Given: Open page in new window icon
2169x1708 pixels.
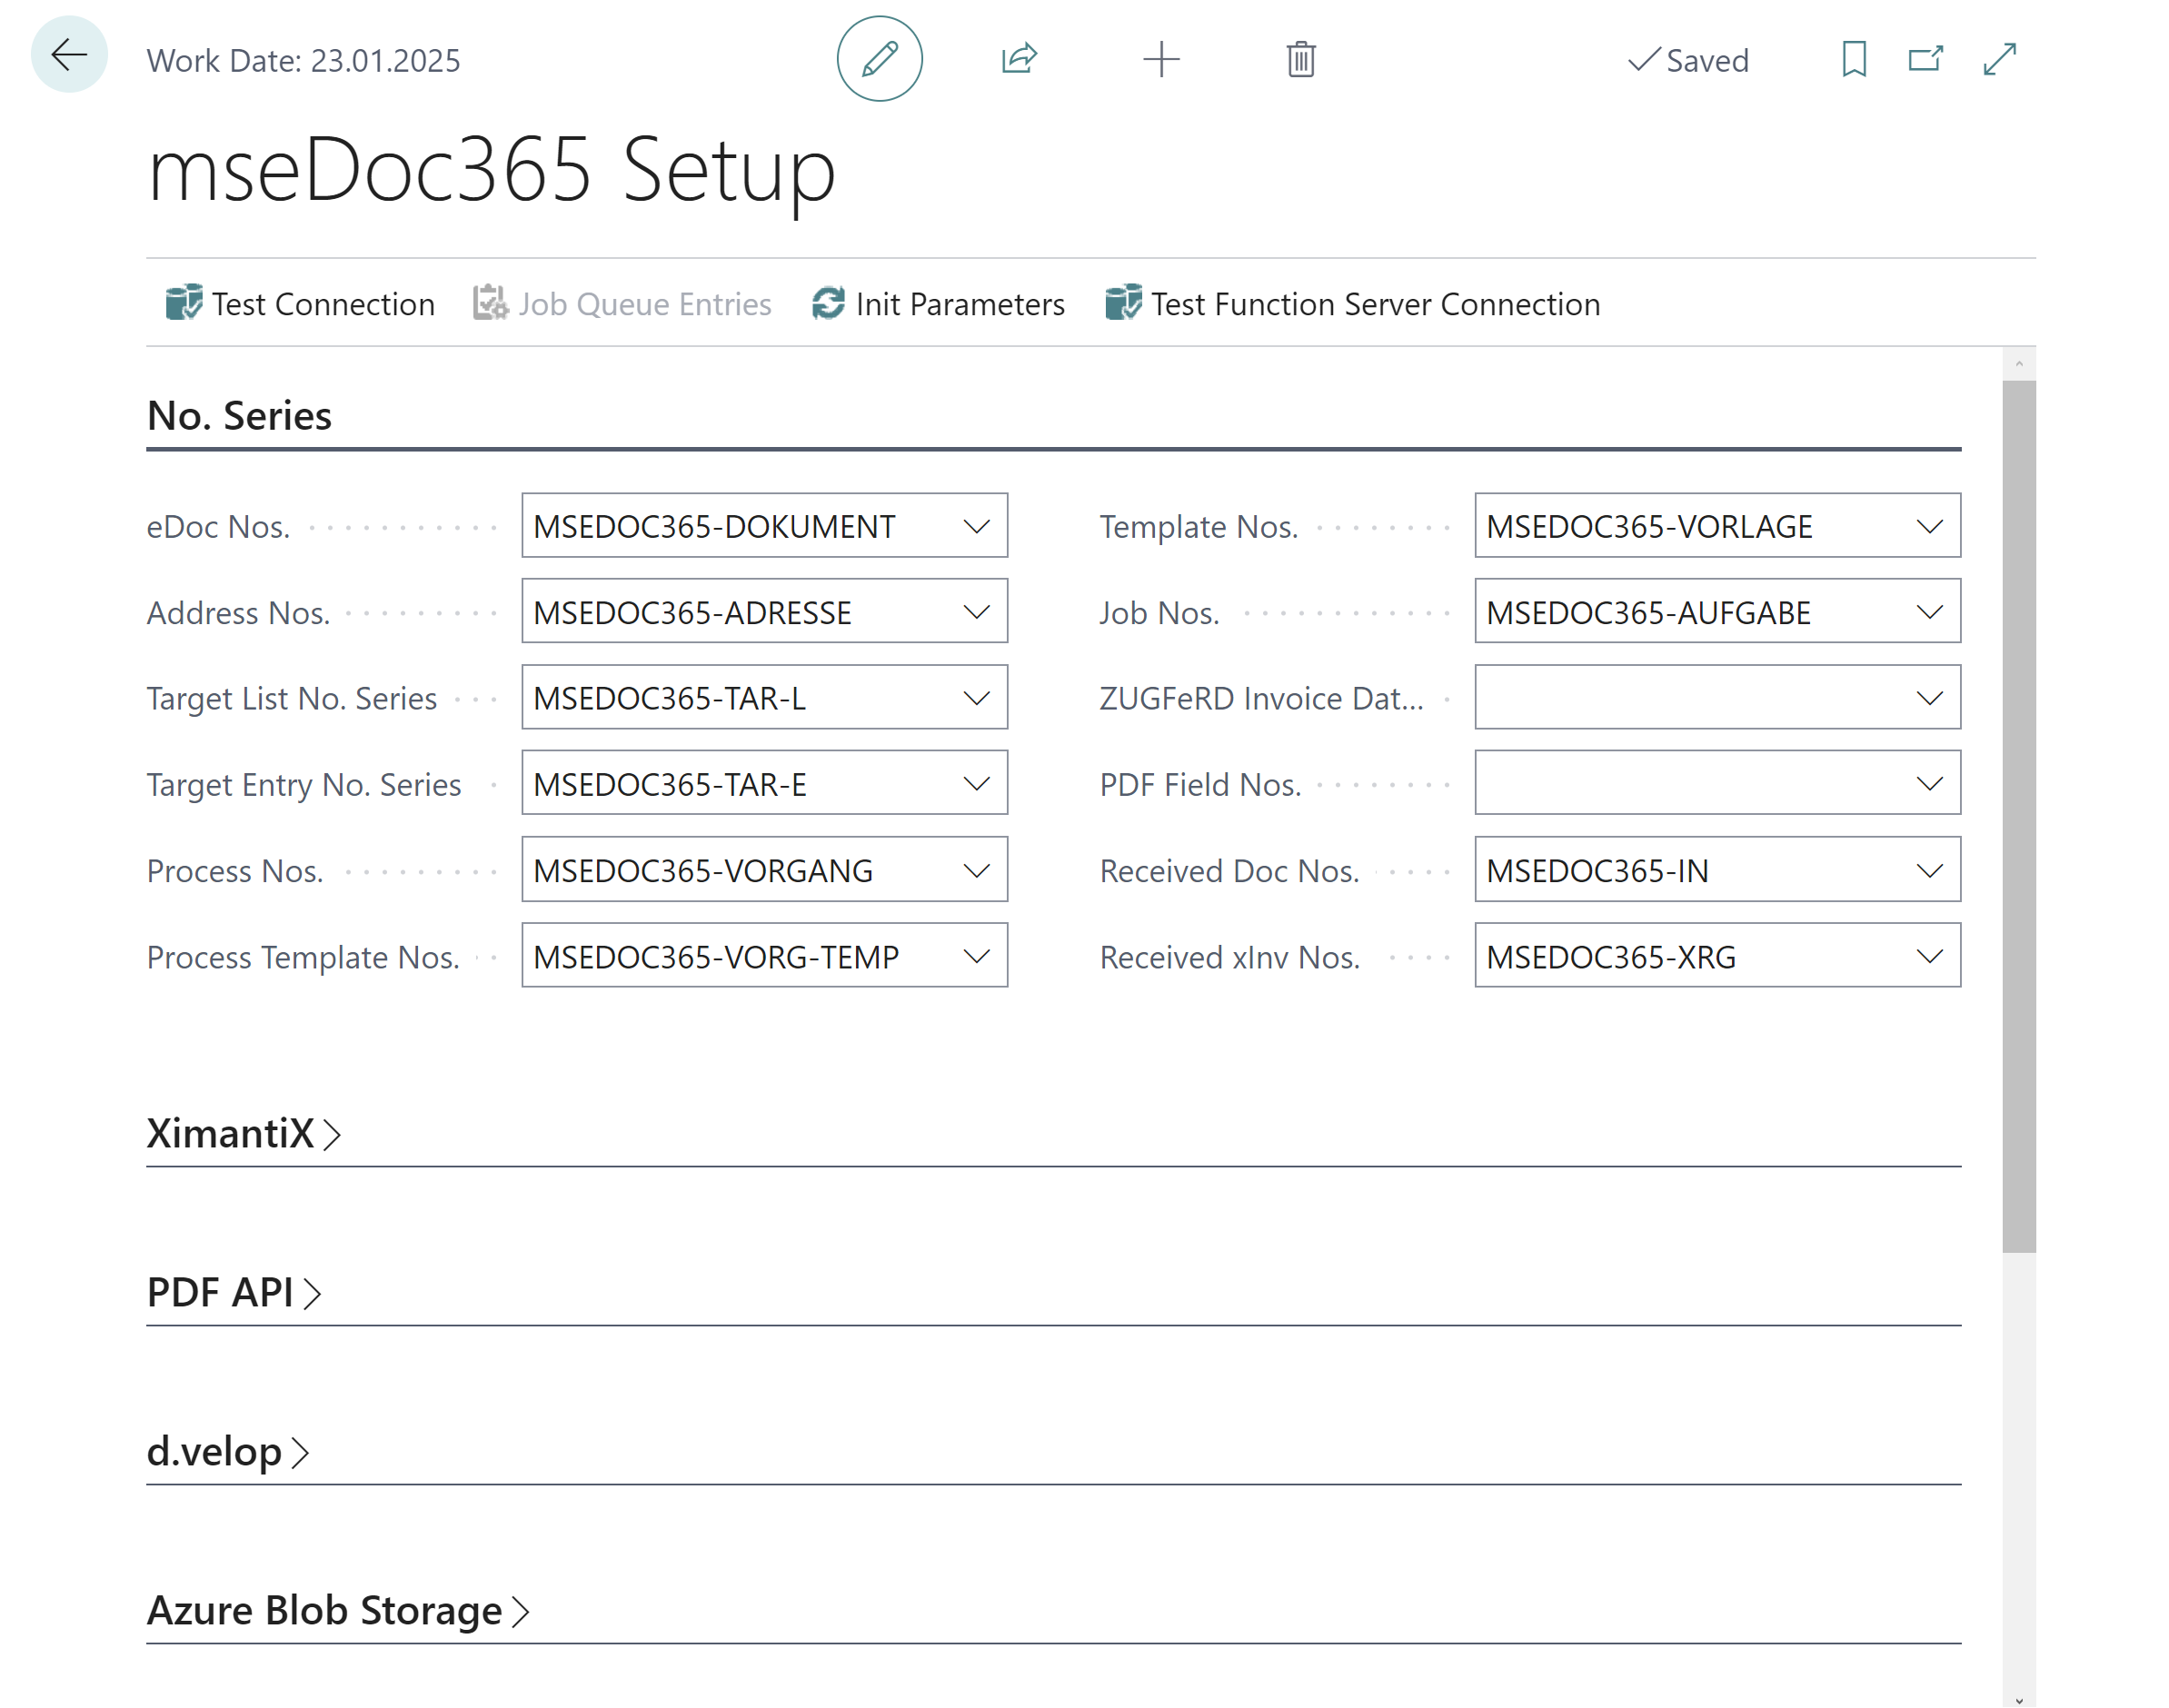Looking at the screenshot, I should [x=1925, y=59].
